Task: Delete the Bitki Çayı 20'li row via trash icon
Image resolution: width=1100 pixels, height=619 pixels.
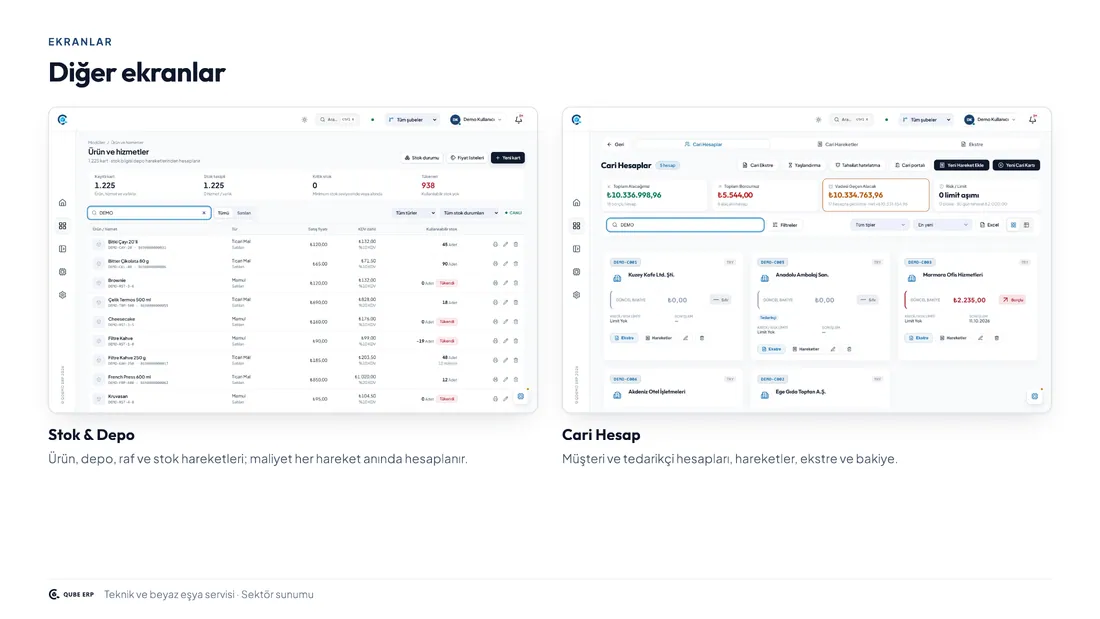Action: [x=516, y=244]
